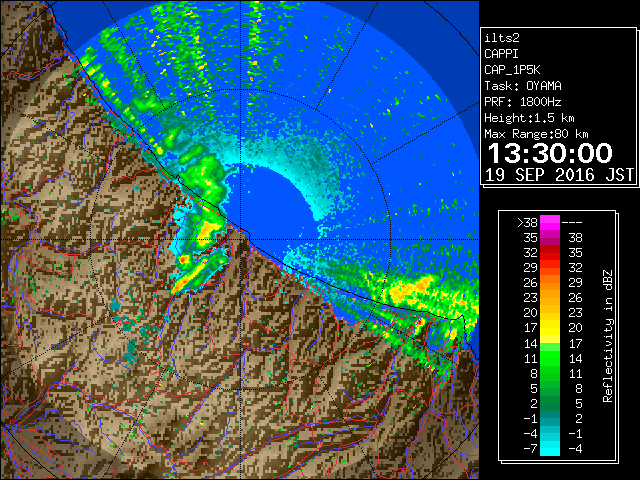Select the 'CAPPI' product label
Viewport: 640px width, 480px height.
pos(501,54)
